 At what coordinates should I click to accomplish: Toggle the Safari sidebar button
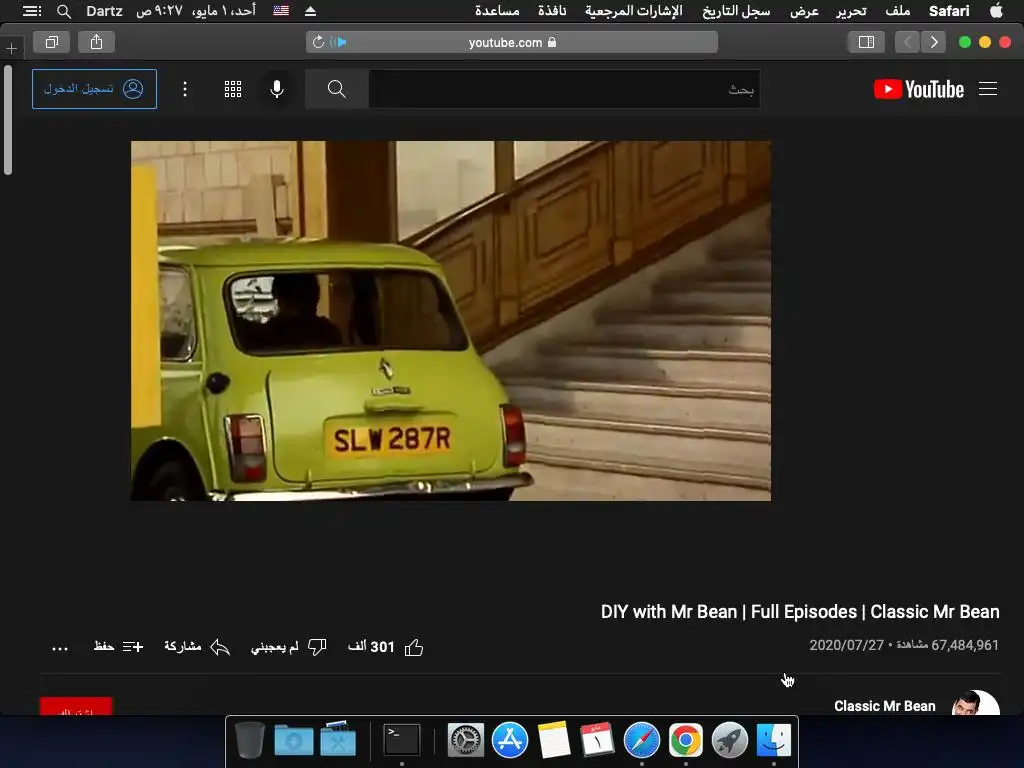866,42
